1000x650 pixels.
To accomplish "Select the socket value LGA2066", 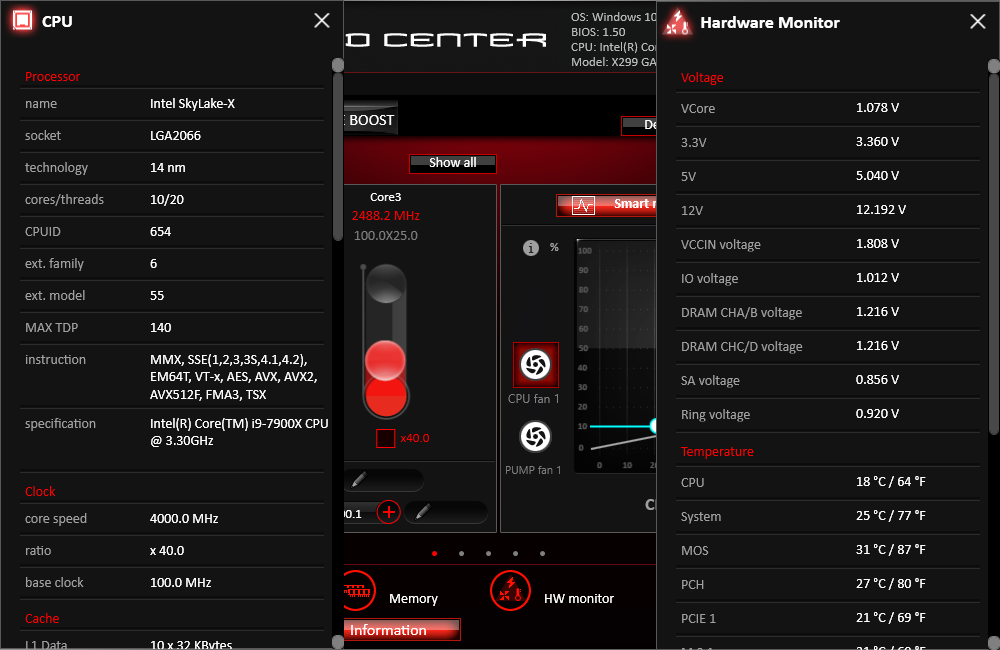I will [x=175, y=135].
